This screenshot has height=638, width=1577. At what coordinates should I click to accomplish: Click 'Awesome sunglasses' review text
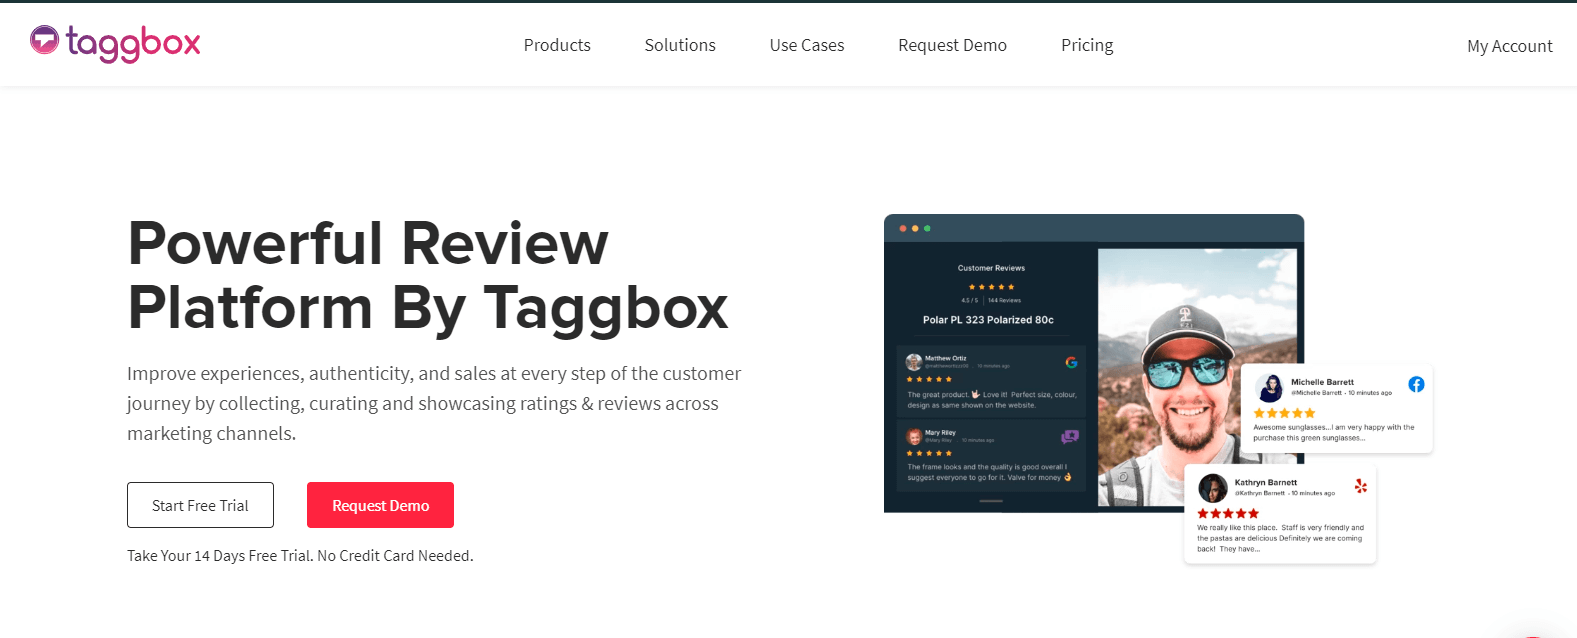click(1334, 432)
